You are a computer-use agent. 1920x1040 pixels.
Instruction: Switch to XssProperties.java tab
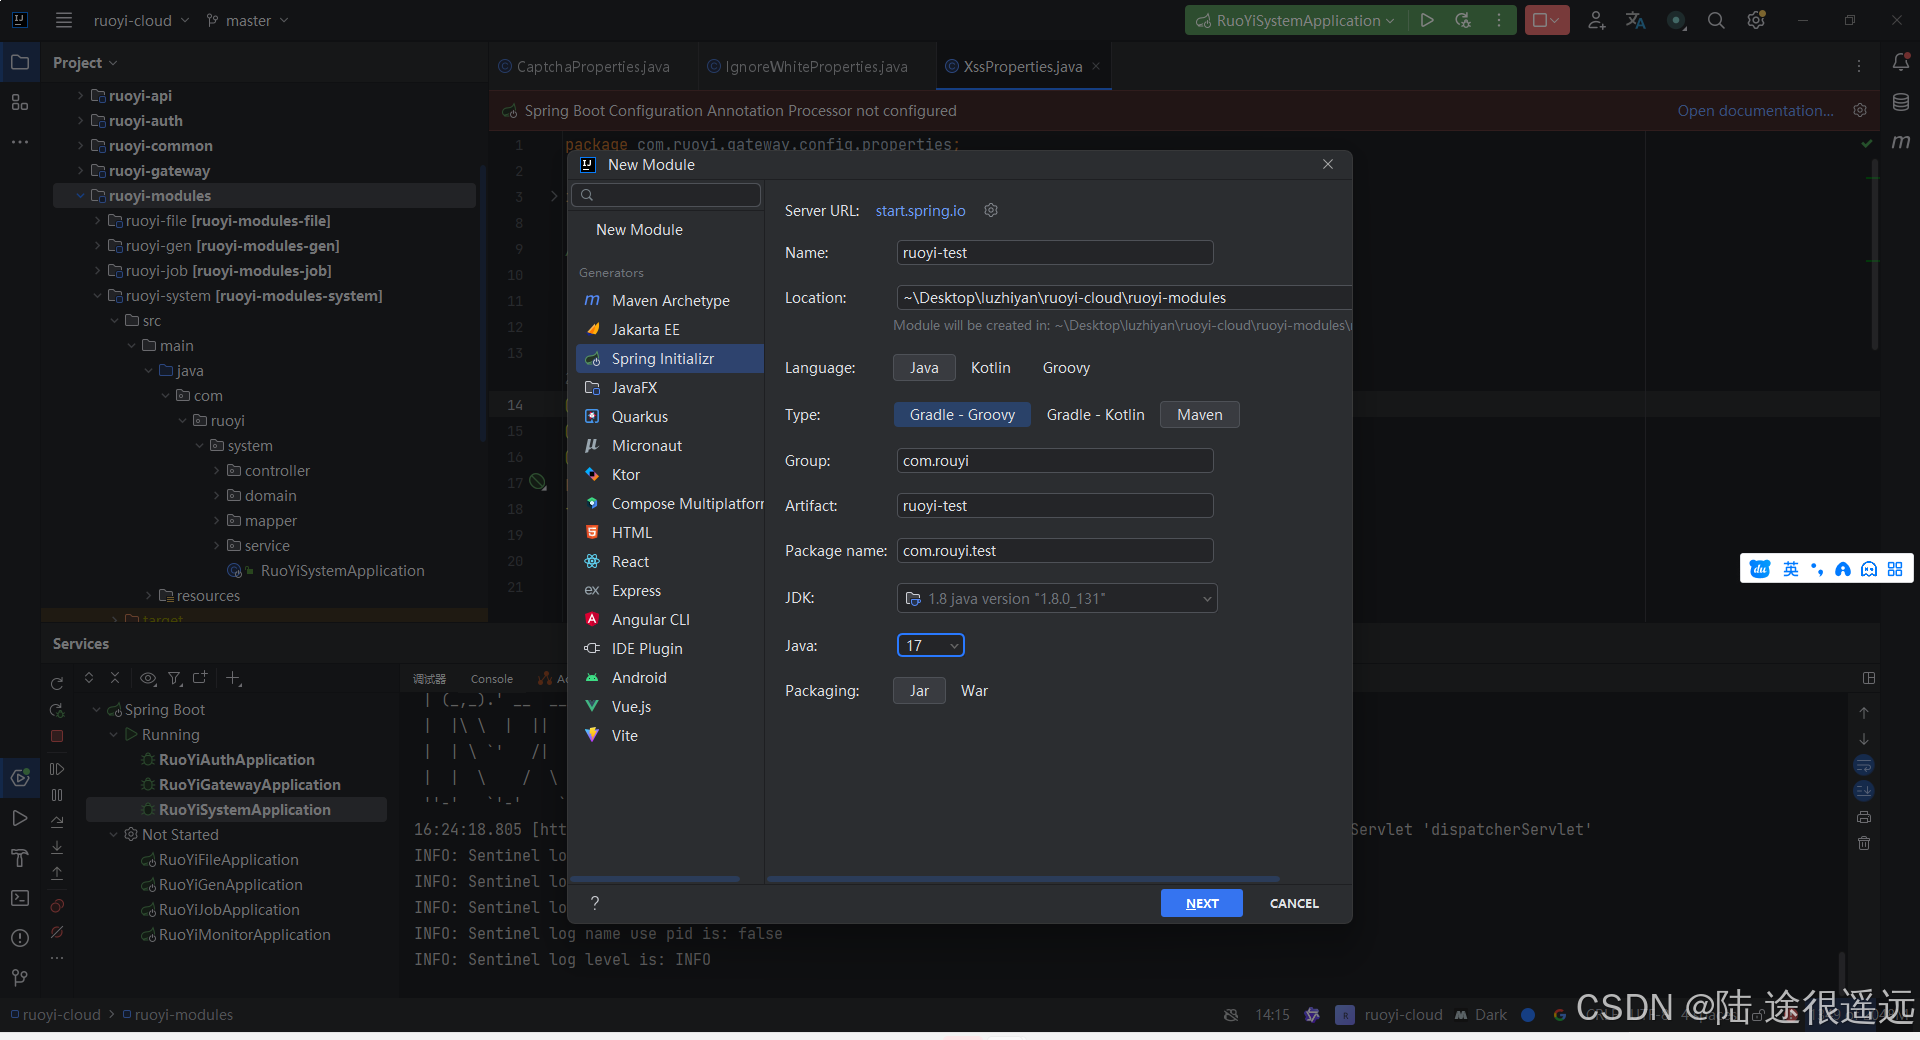1024,66
